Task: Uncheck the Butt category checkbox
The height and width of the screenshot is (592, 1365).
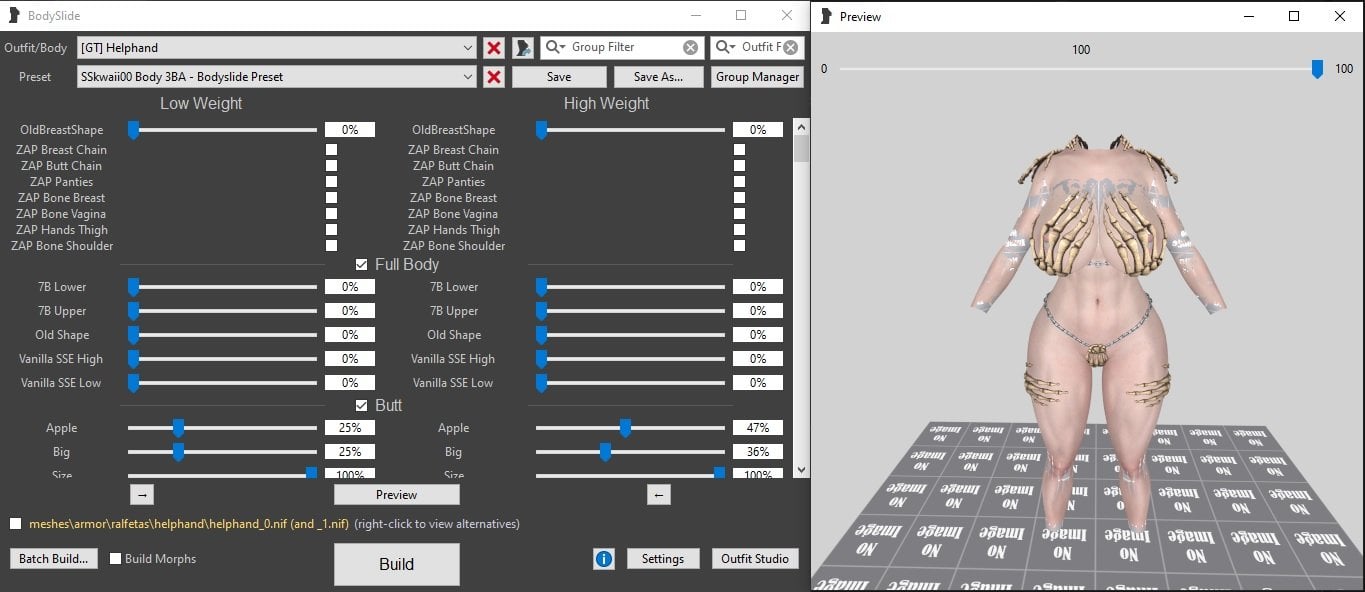Action: point(362,406)
